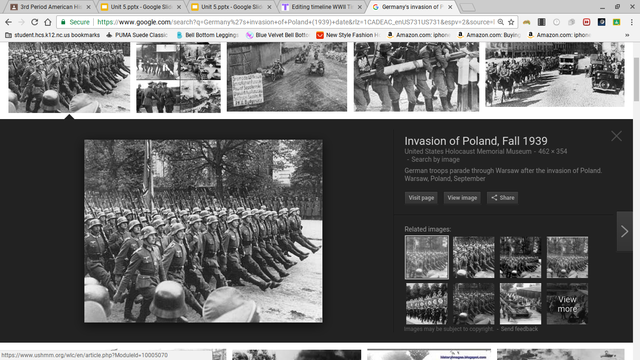The image size is (640, 360).
Task: Select motorcycles on road result thumbnail
Action: (x=287, y=77)
